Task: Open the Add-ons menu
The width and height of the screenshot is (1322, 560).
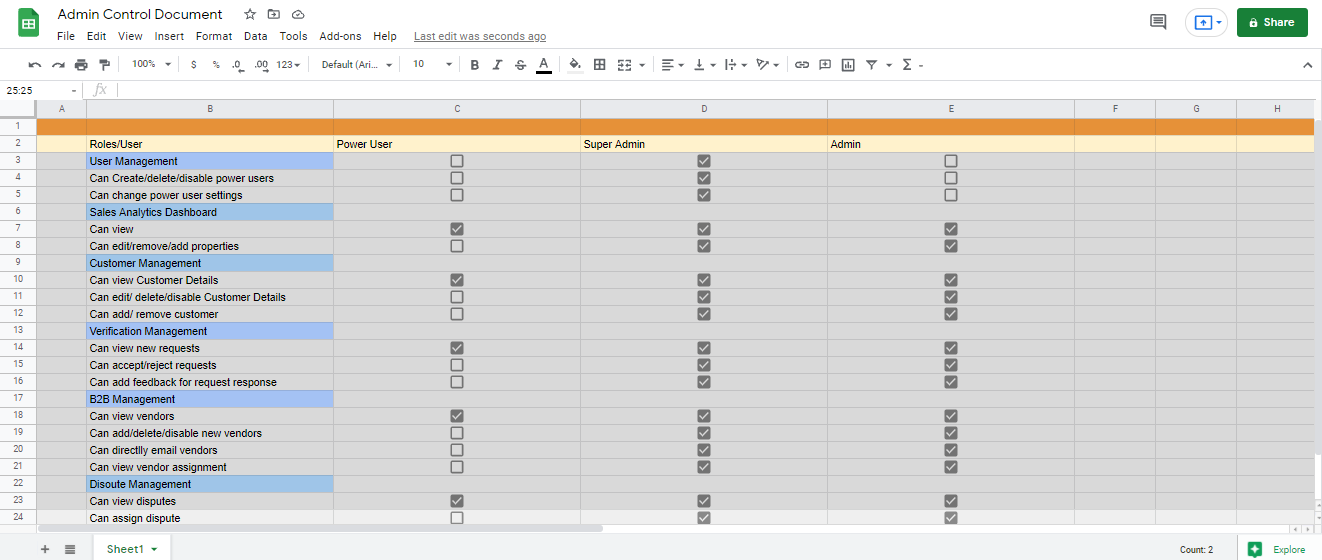Action: click(340, 36)
